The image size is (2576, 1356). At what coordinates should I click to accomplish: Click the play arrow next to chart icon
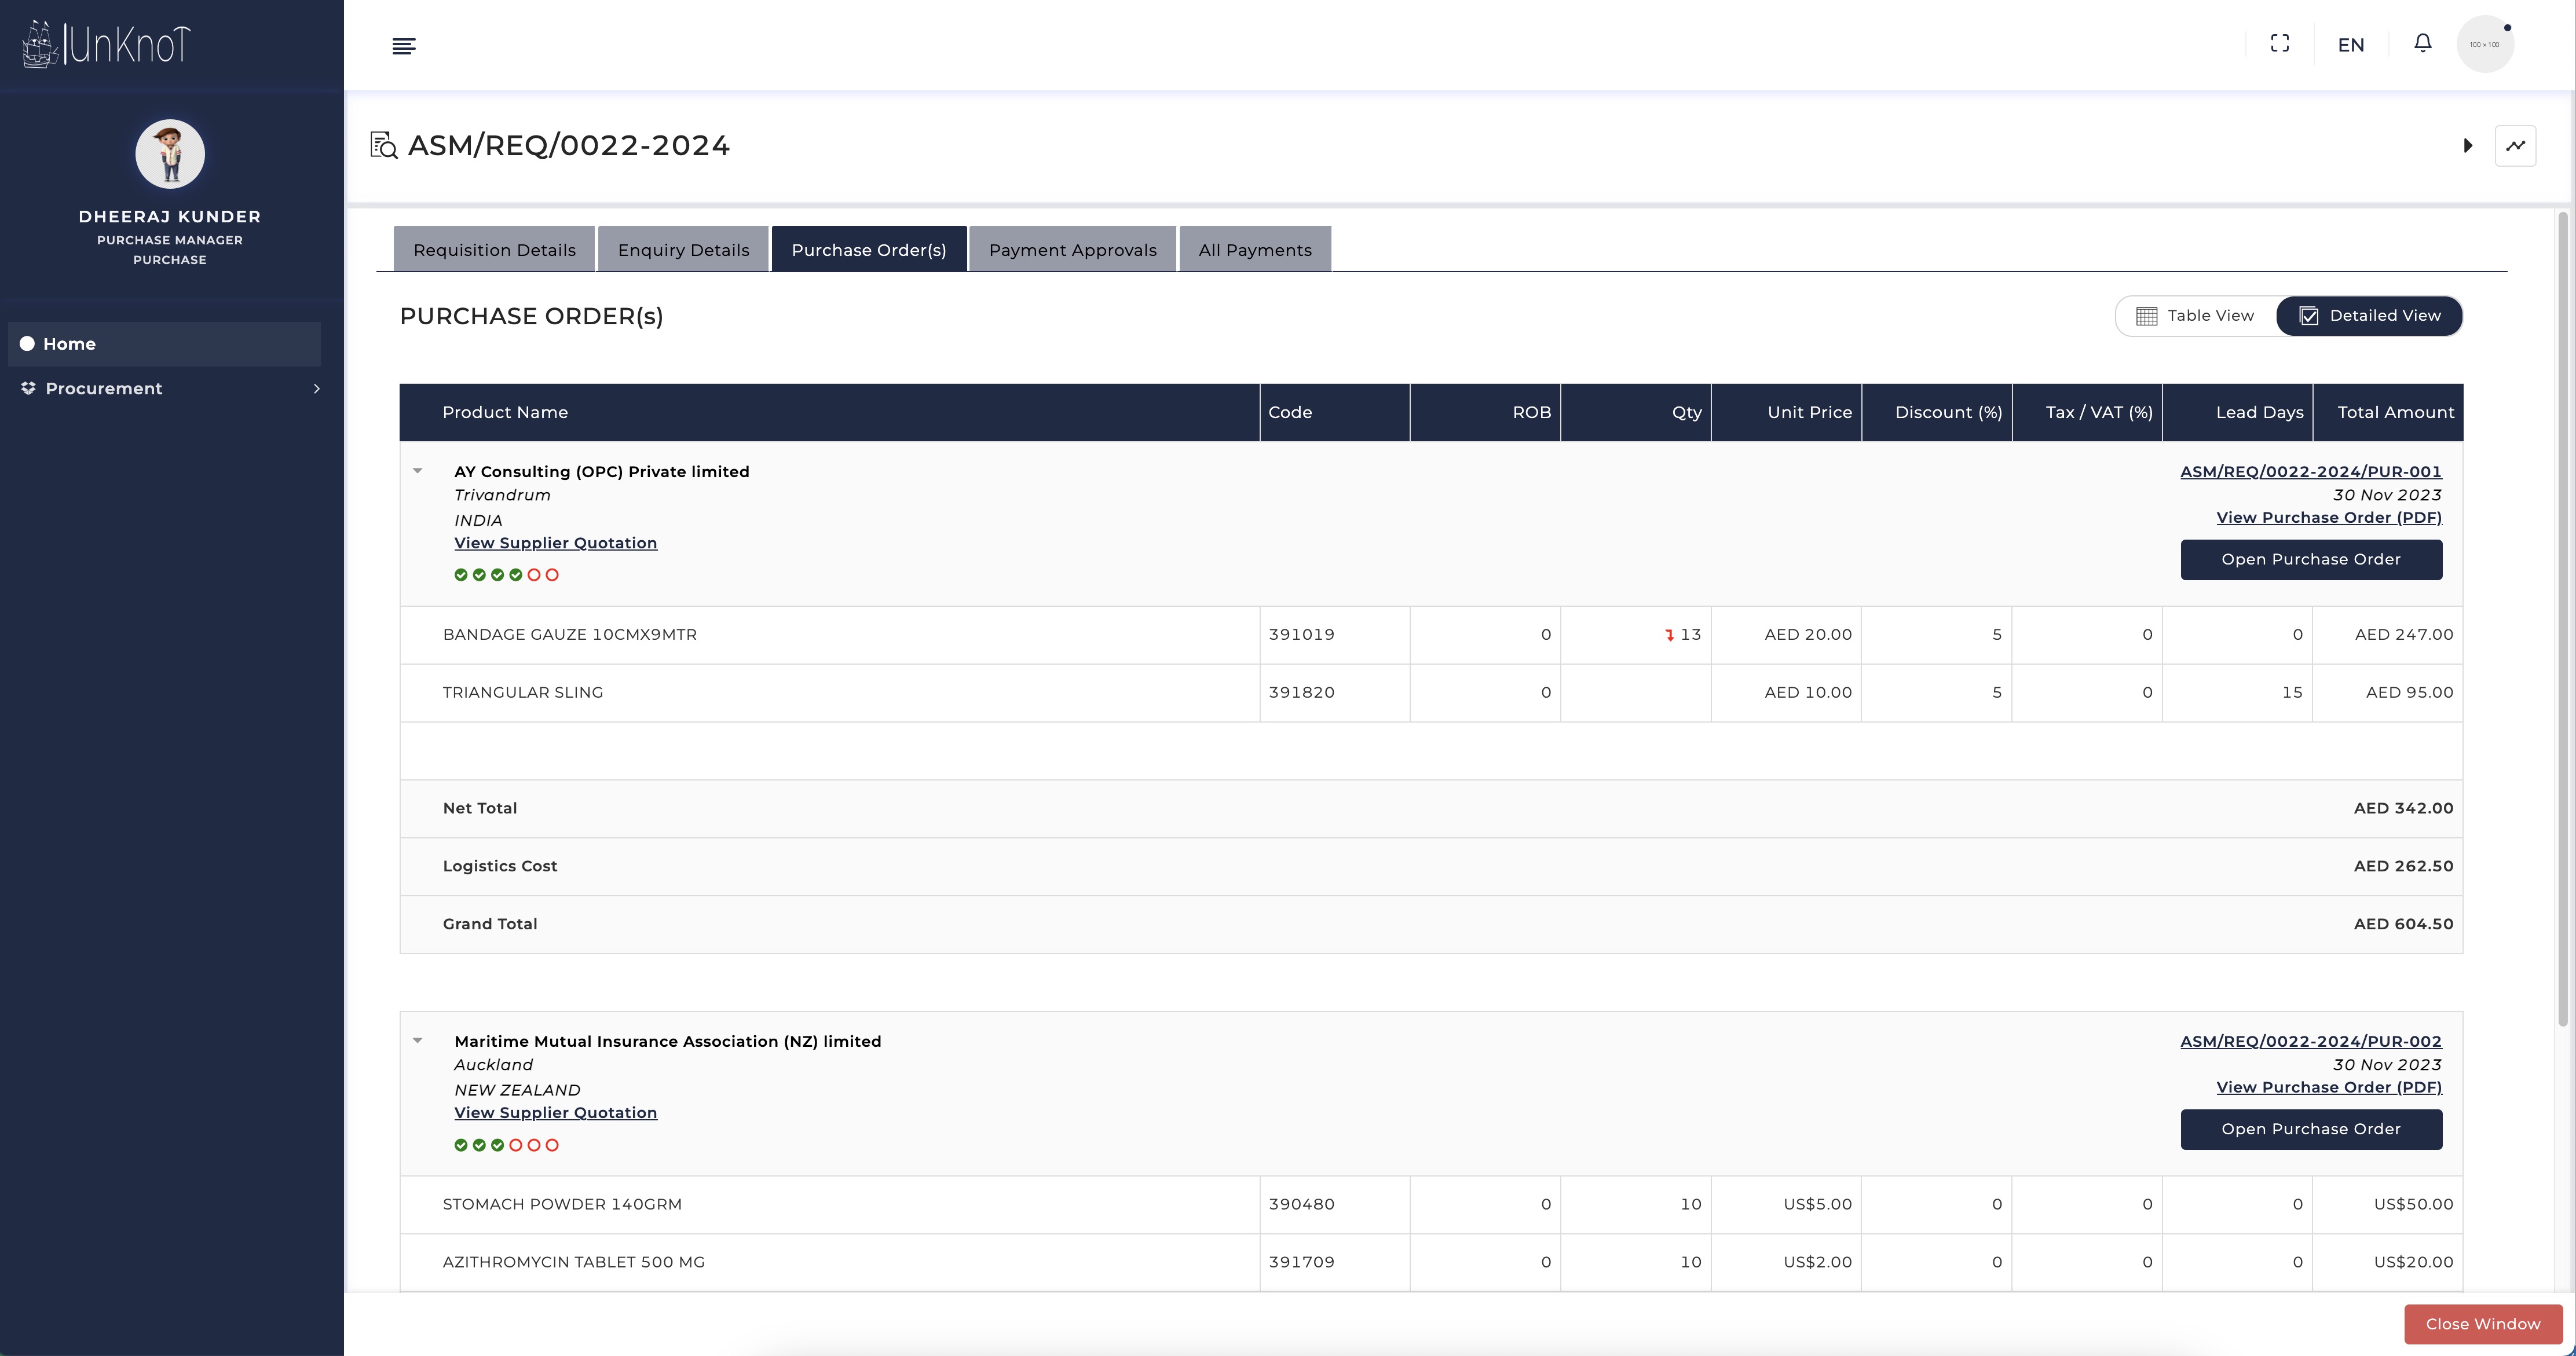click(x=2467, y=146)
